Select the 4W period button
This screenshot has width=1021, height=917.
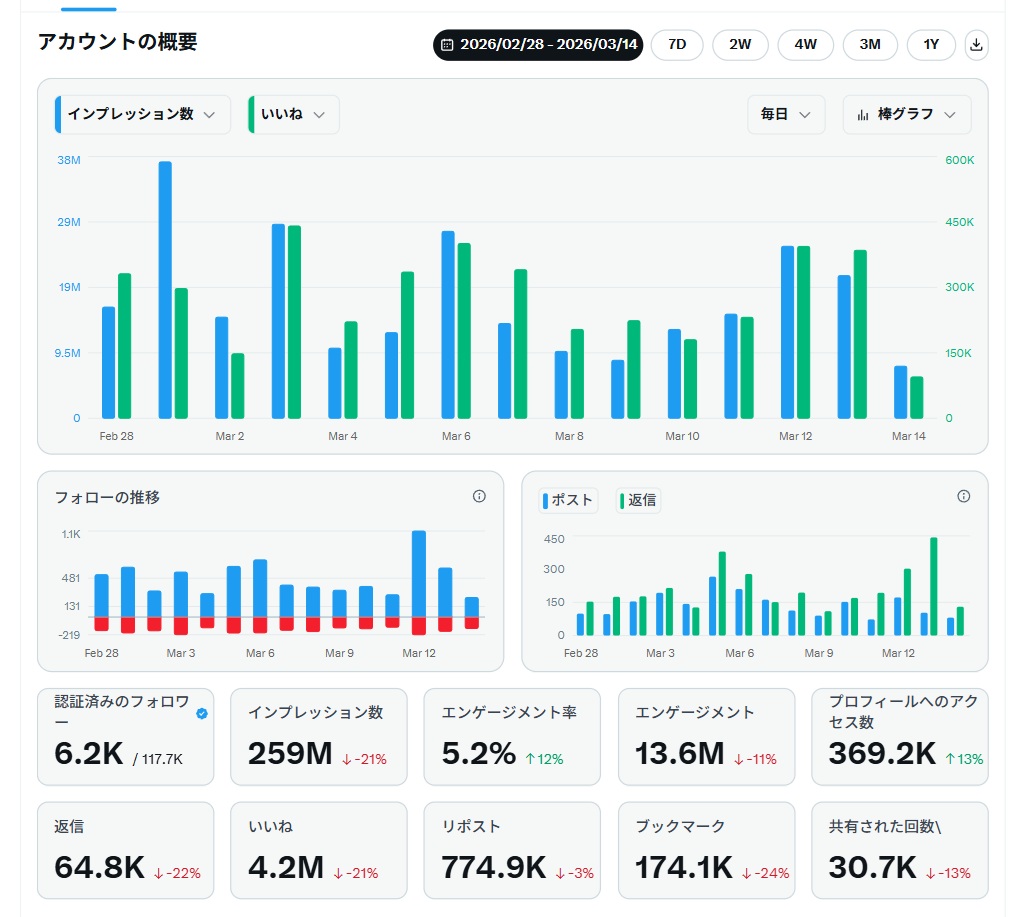point(805,44)
